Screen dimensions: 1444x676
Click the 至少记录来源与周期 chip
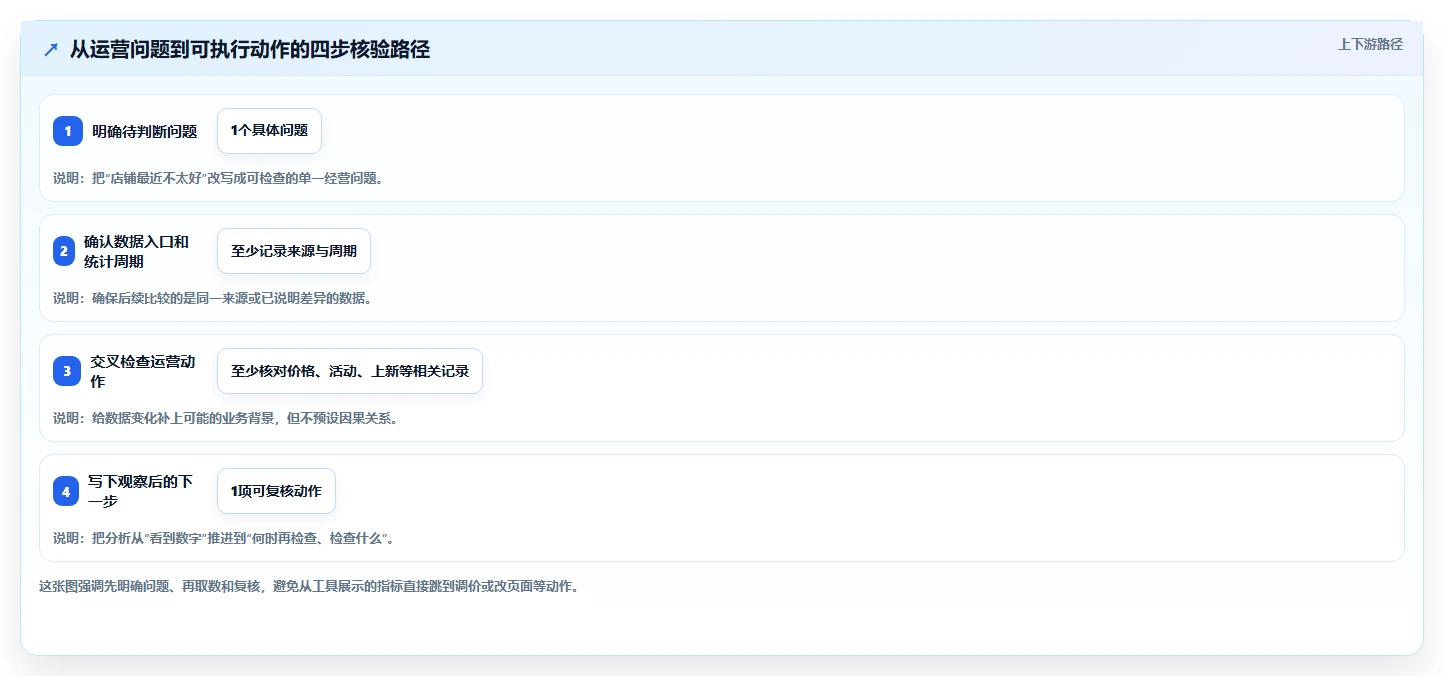pyautogui.click(x=294, y=251)
